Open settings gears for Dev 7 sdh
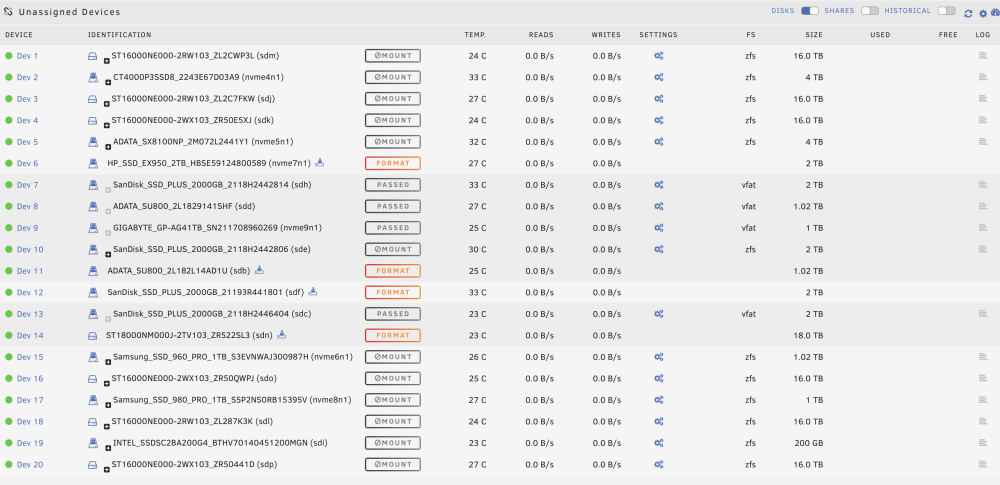1000x485 pixels. (x=659, y=185)
